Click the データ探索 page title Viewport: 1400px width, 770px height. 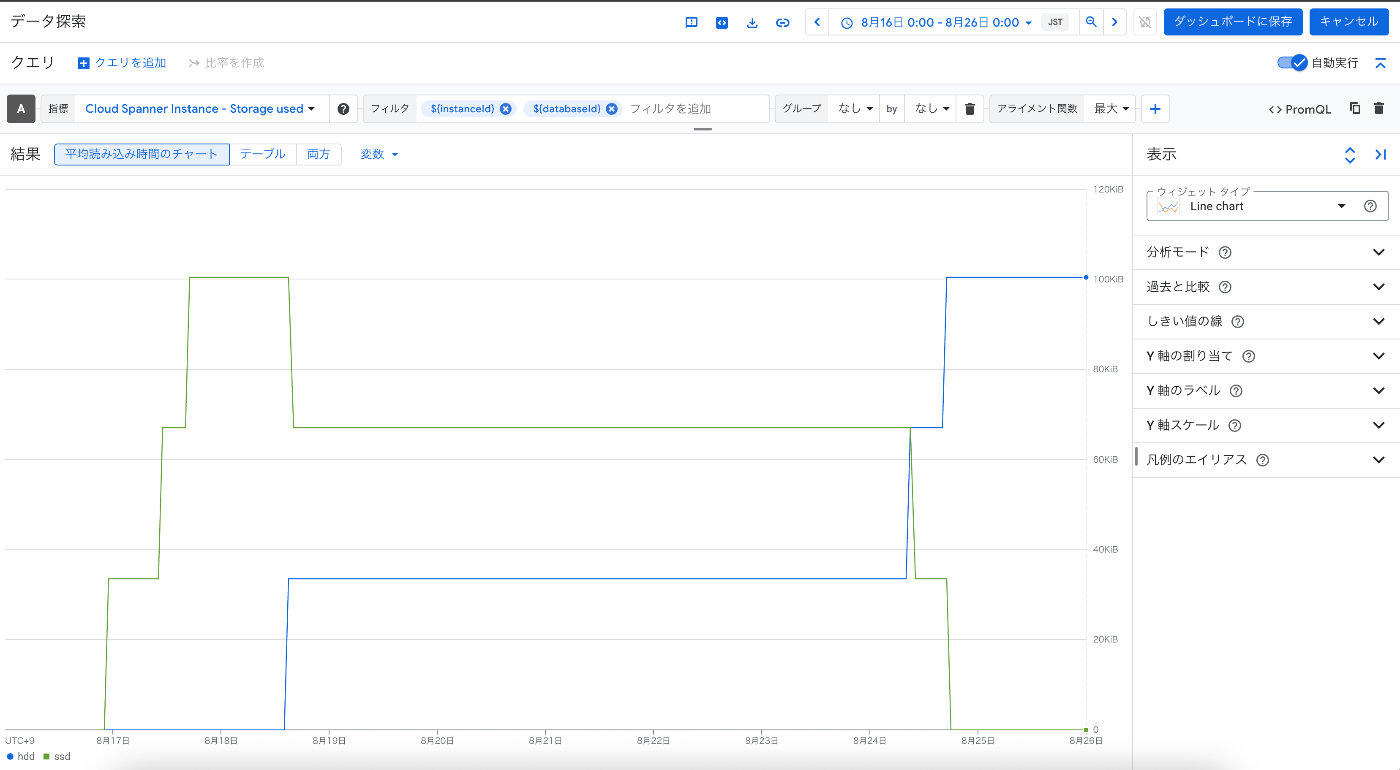(48, 21)
